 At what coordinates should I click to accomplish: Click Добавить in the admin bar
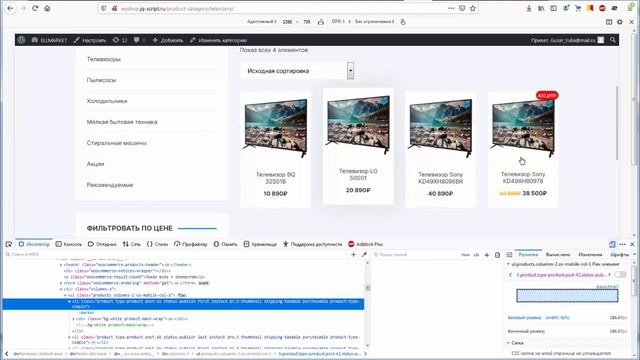[168, 40]
